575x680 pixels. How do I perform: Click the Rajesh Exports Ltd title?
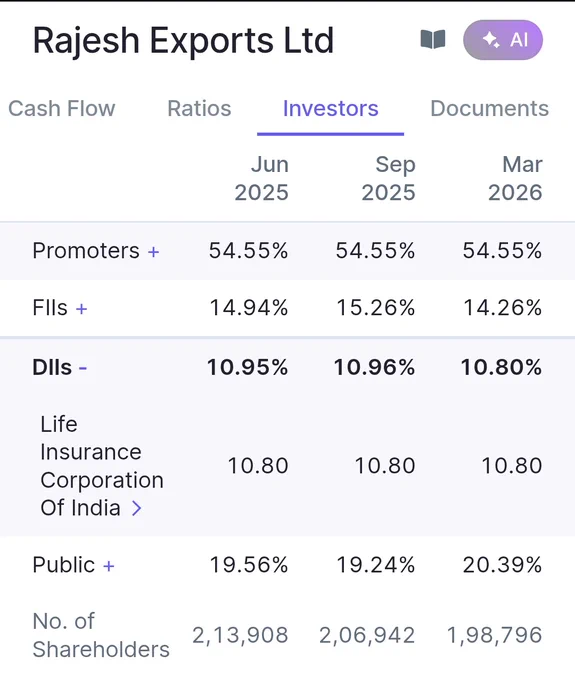coord(183,40)
